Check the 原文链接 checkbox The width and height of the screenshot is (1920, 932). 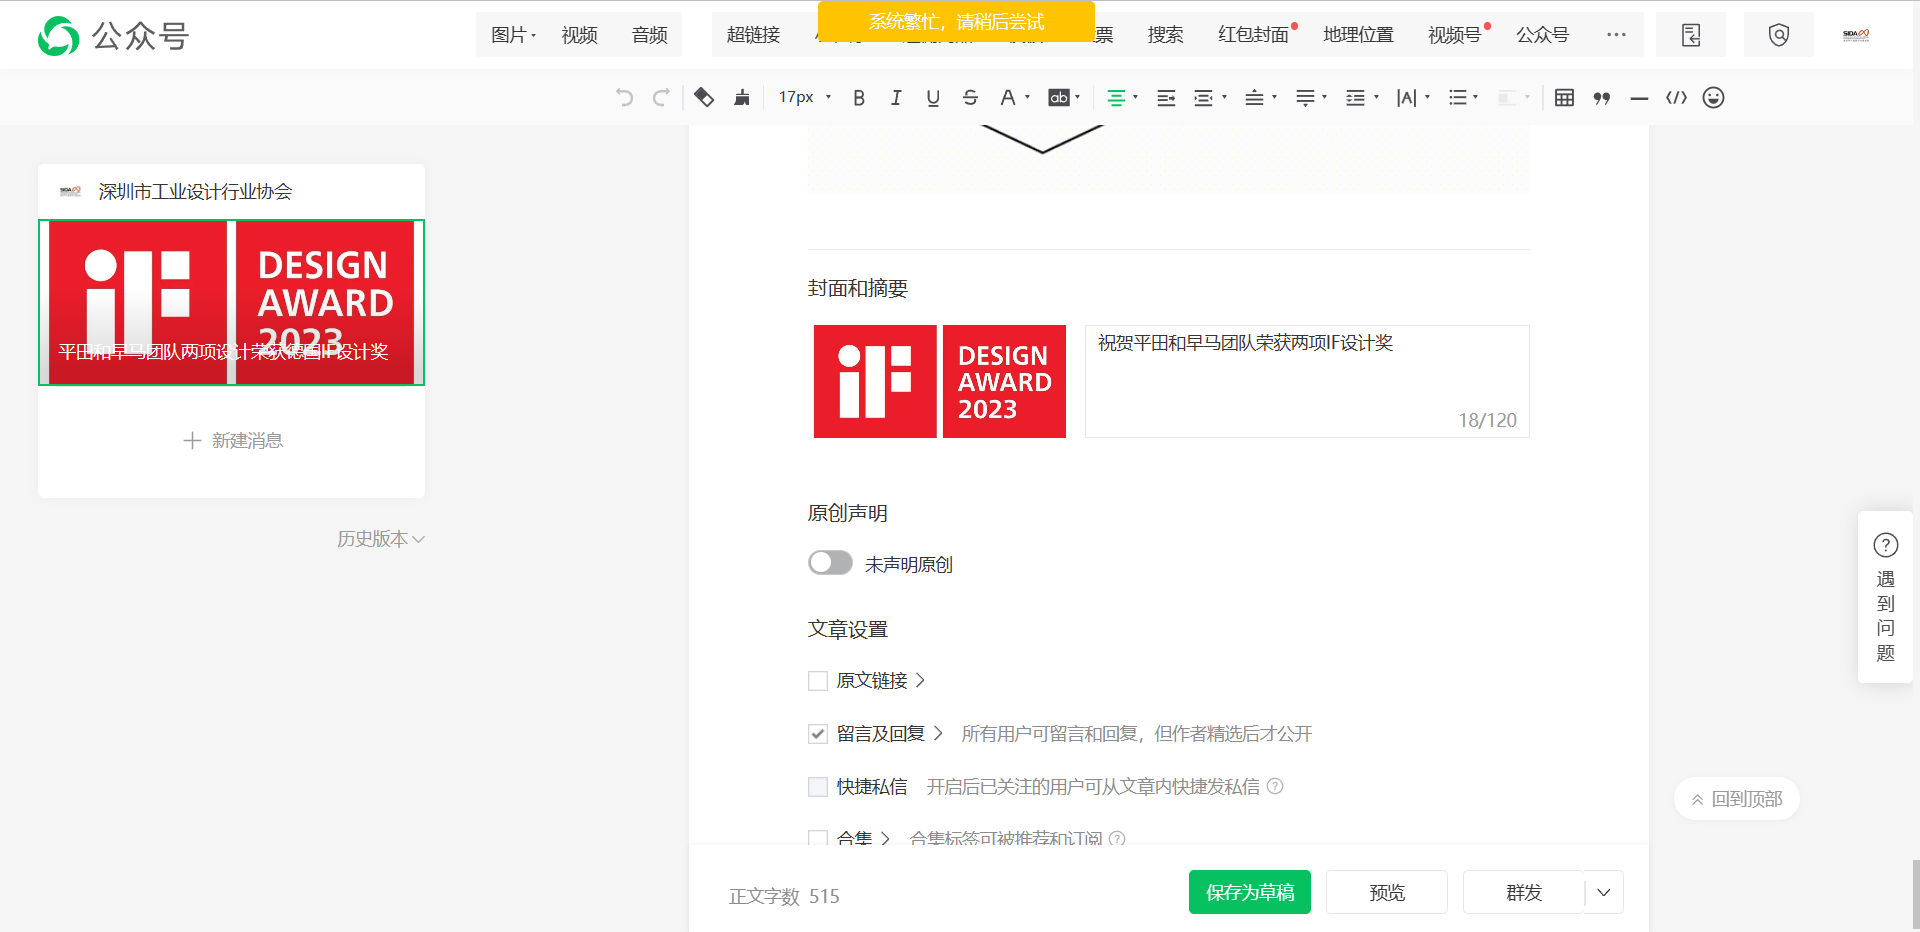coord(818,681)
